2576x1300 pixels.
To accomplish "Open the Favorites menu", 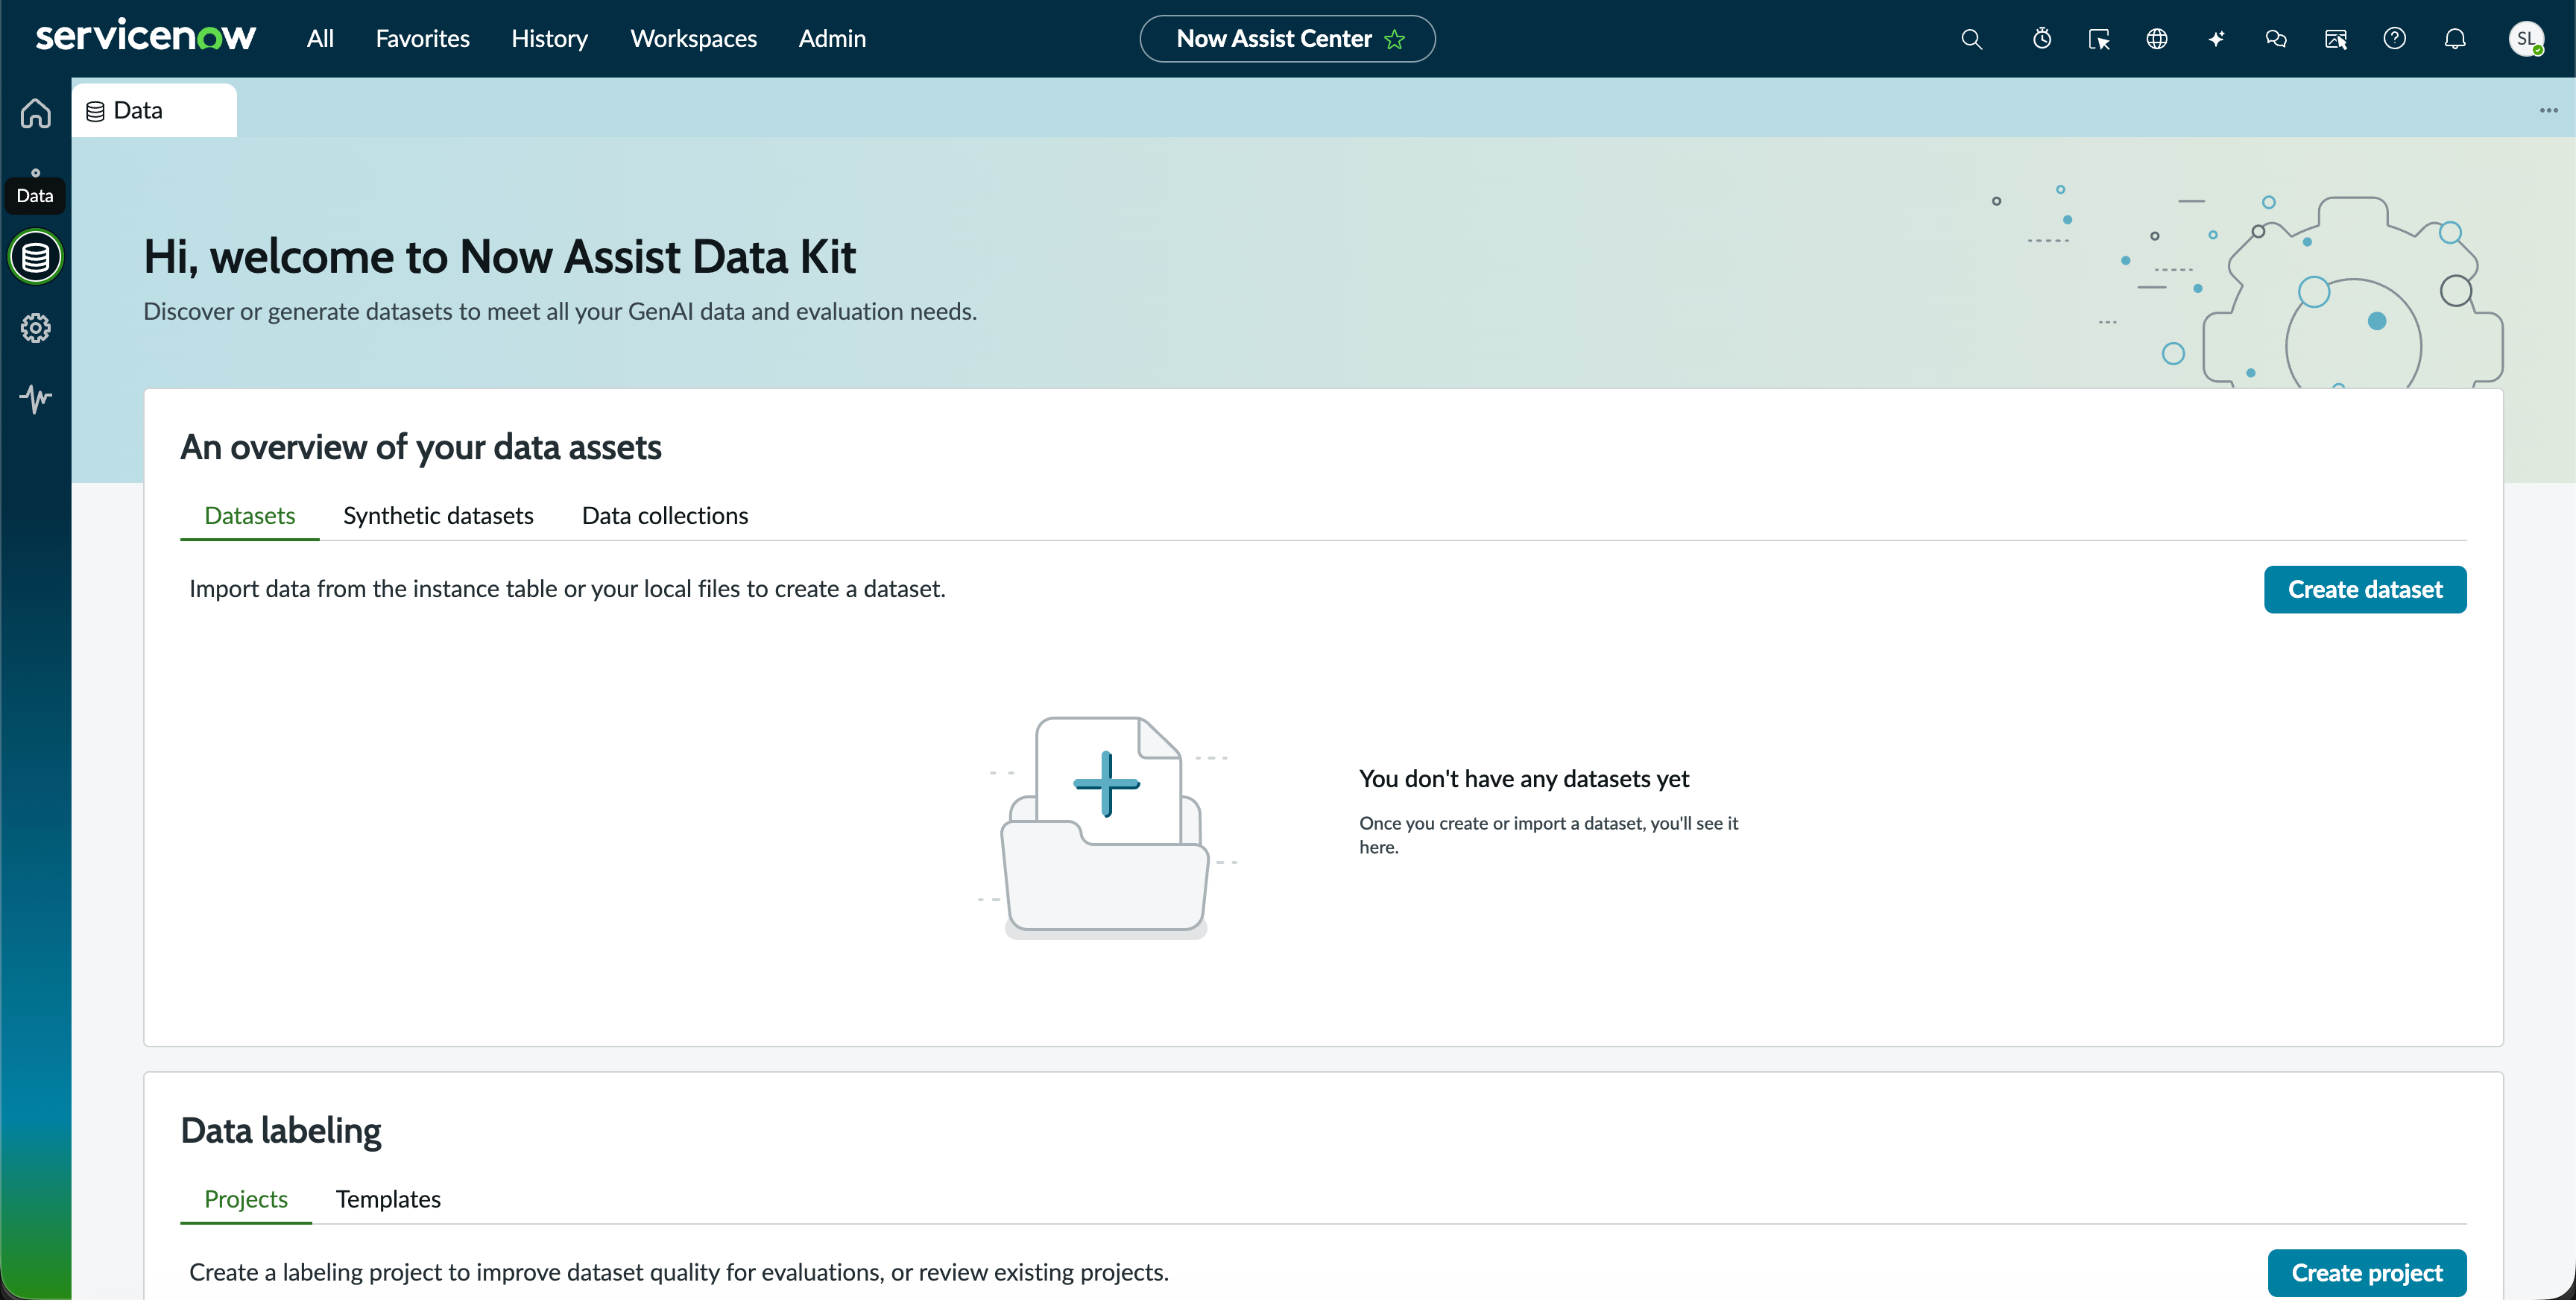I will point(422,39).
